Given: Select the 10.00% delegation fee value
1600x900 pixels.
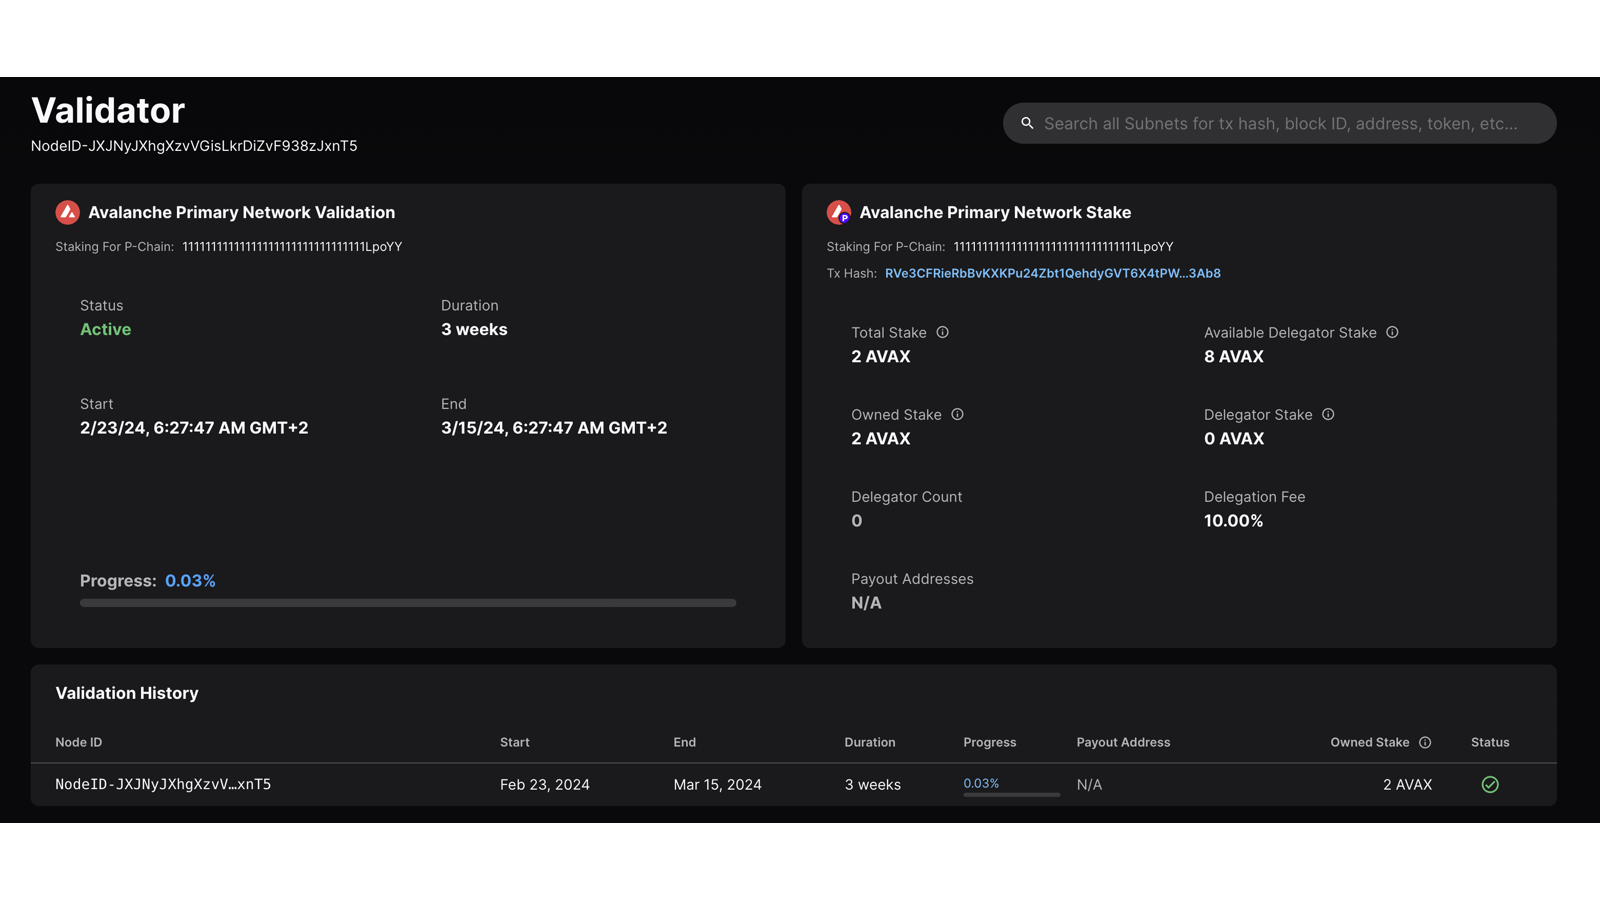Looking at the screenshot, I should [x=1234, y=521].
